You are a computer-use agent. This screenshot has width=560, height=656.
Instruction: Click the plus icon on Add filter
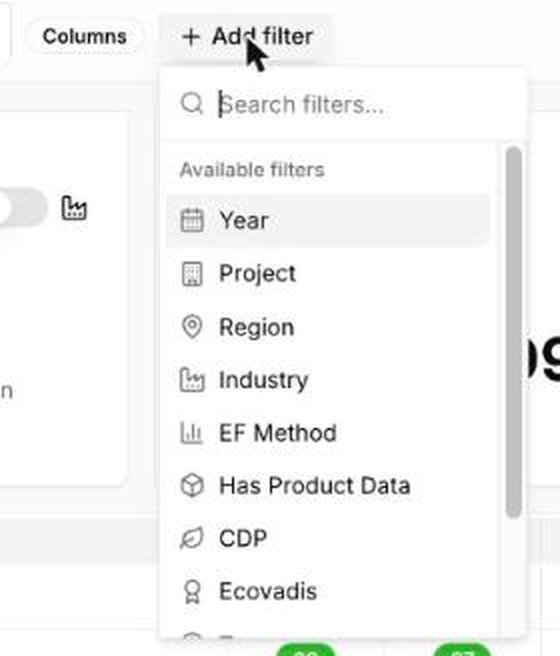tap(191, 37)
